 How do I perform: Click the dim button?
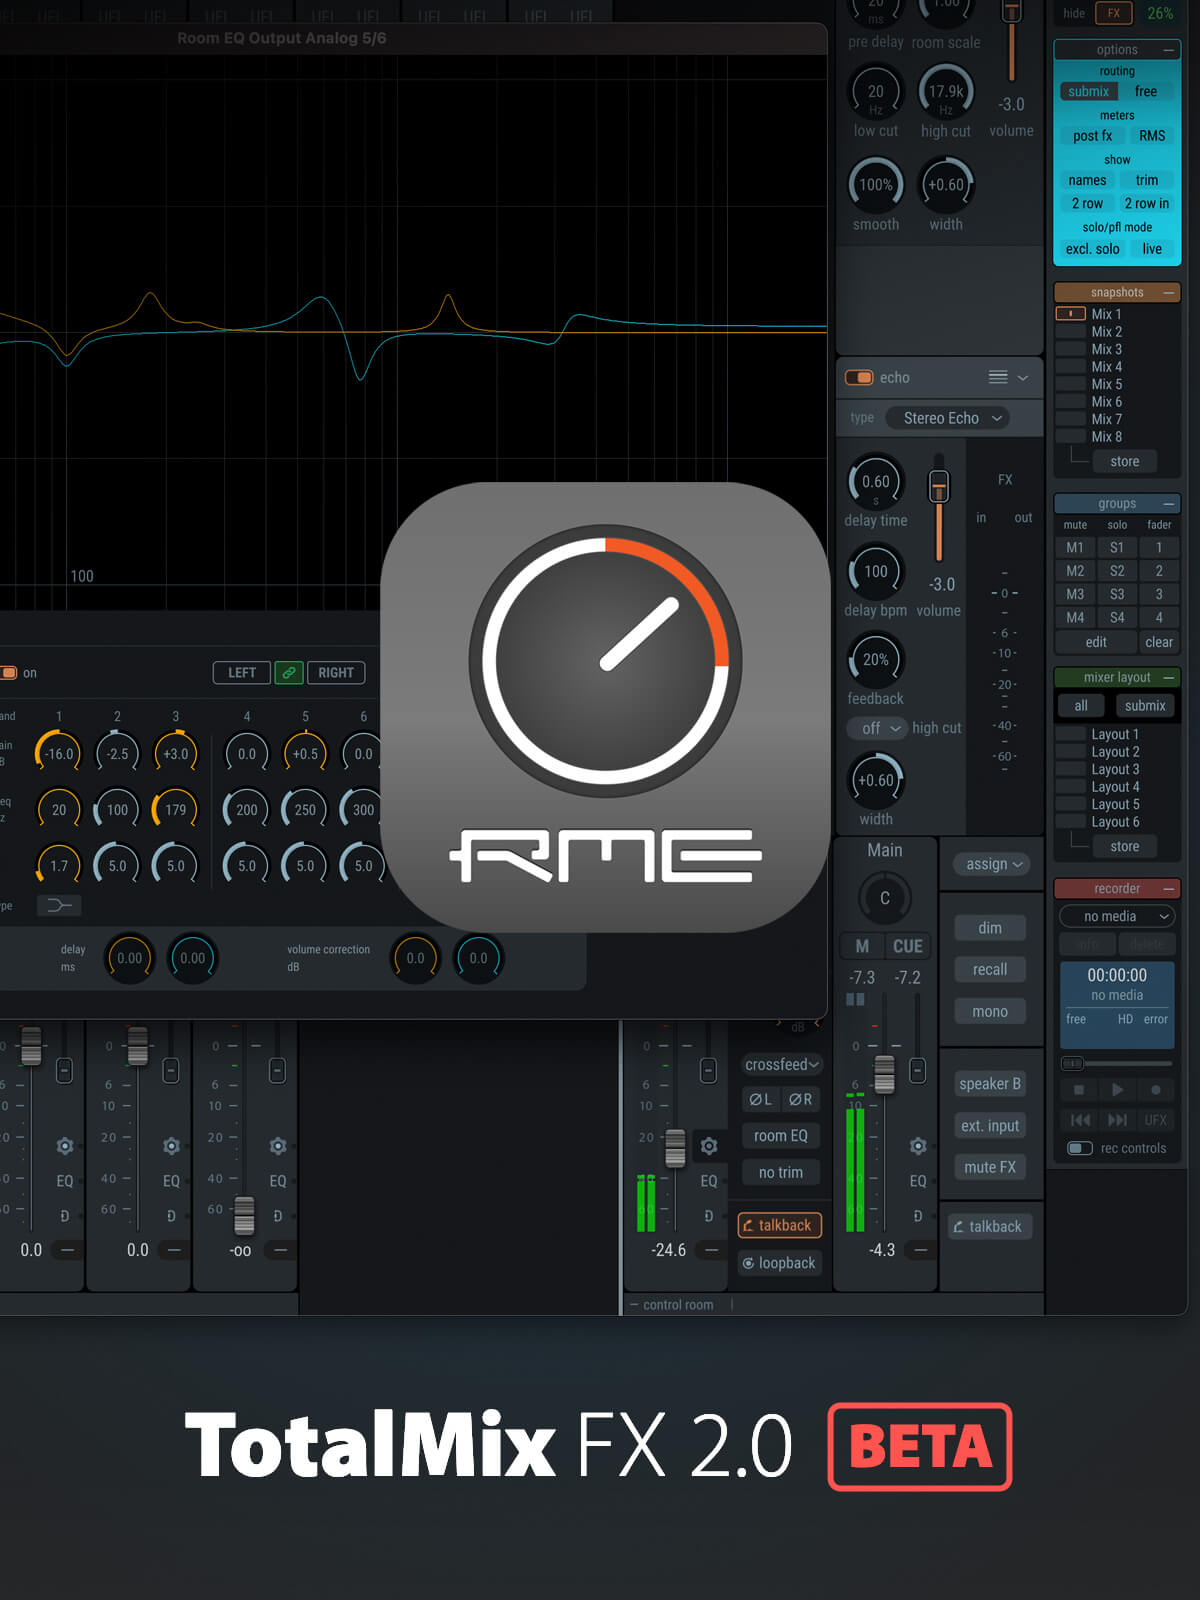[x=990, y=928]
